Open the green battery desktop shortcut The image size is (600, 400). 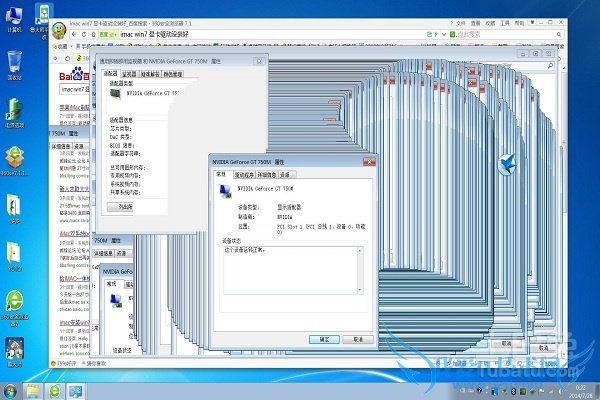15,113
